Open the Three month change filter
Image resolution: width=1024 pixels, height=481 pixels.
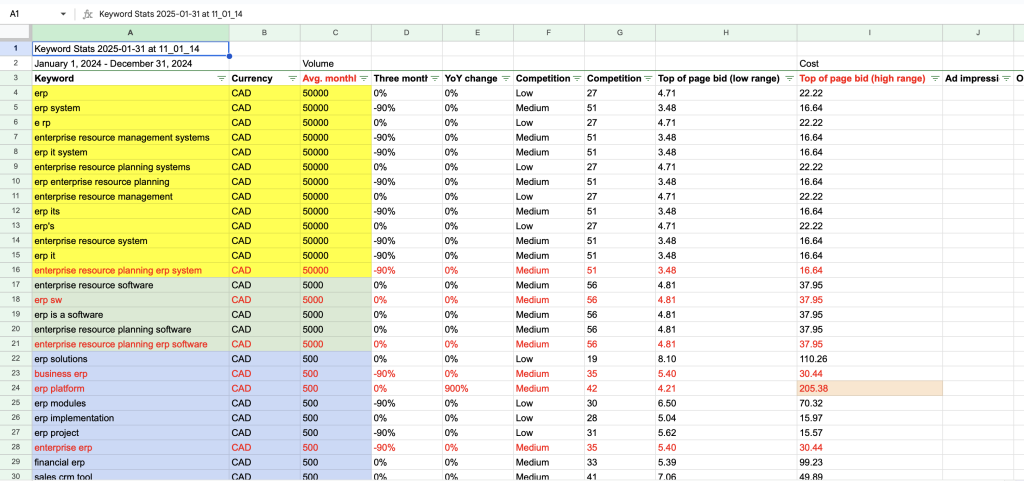click(x=434, y=78)
